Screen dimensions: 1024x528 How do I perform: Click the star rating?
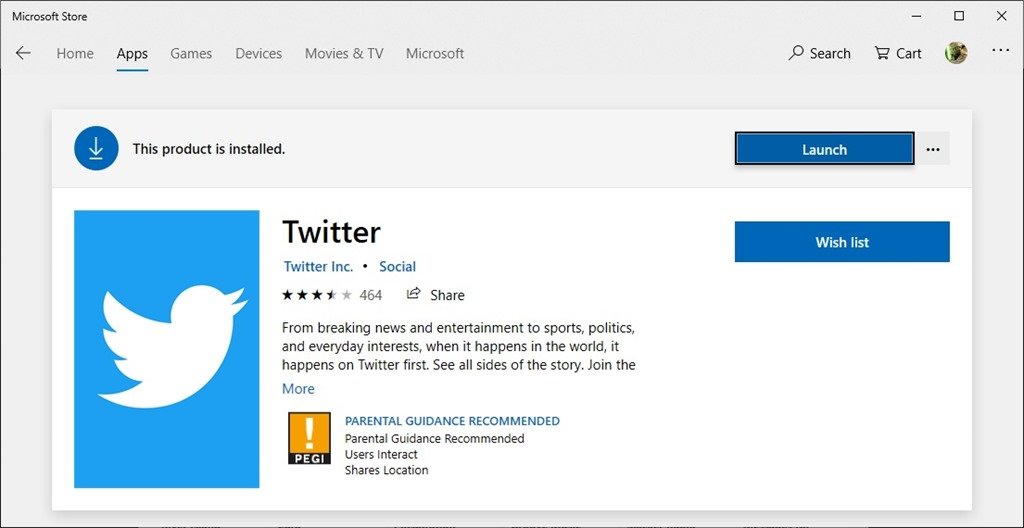317,295
